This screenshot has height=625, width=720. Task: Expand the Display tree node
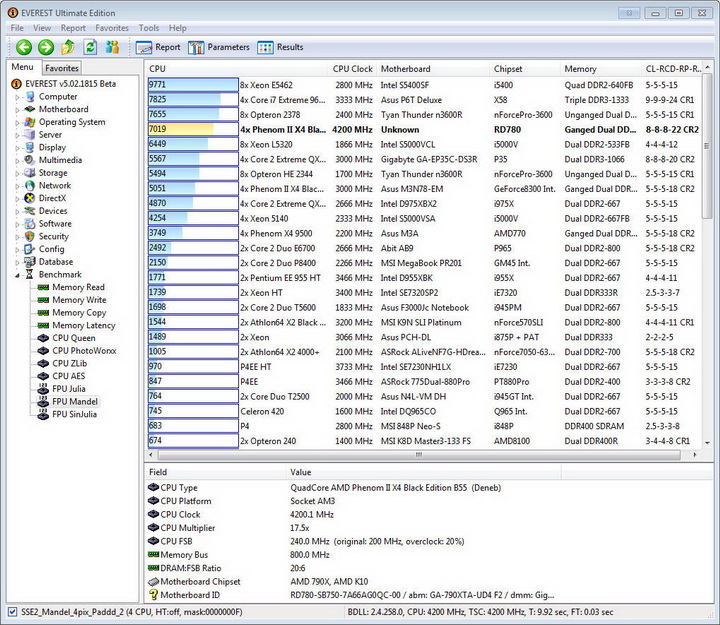tap(17, 148)
